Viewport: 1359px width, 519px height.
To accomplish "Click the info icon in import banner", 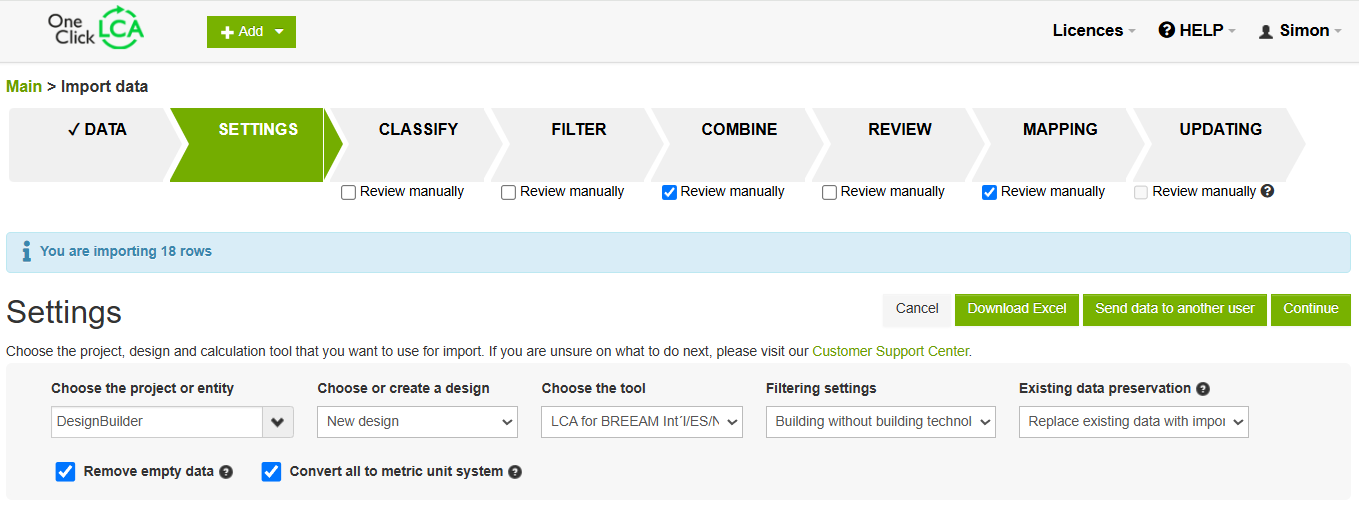I will [x=26, y=252].
